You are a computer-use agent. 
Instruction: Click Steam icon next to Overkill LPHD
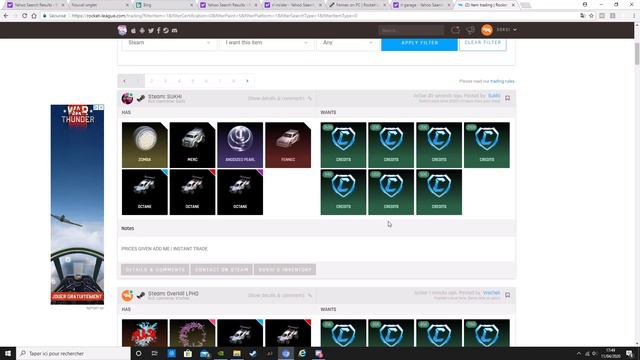(140, 295)
